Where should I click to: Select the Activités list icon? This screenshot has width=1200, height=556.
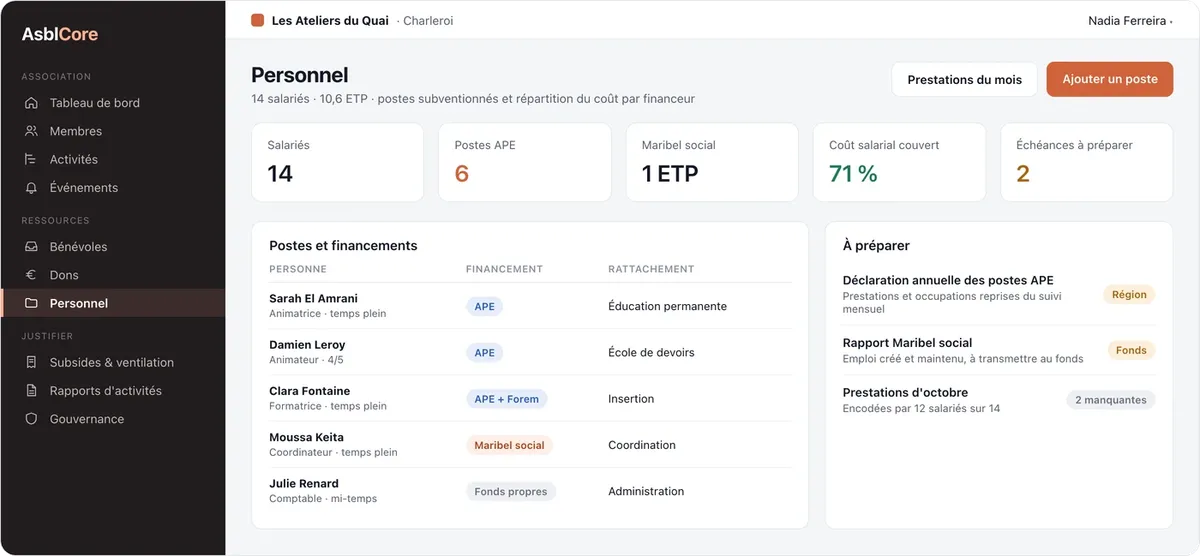(31, 159)
